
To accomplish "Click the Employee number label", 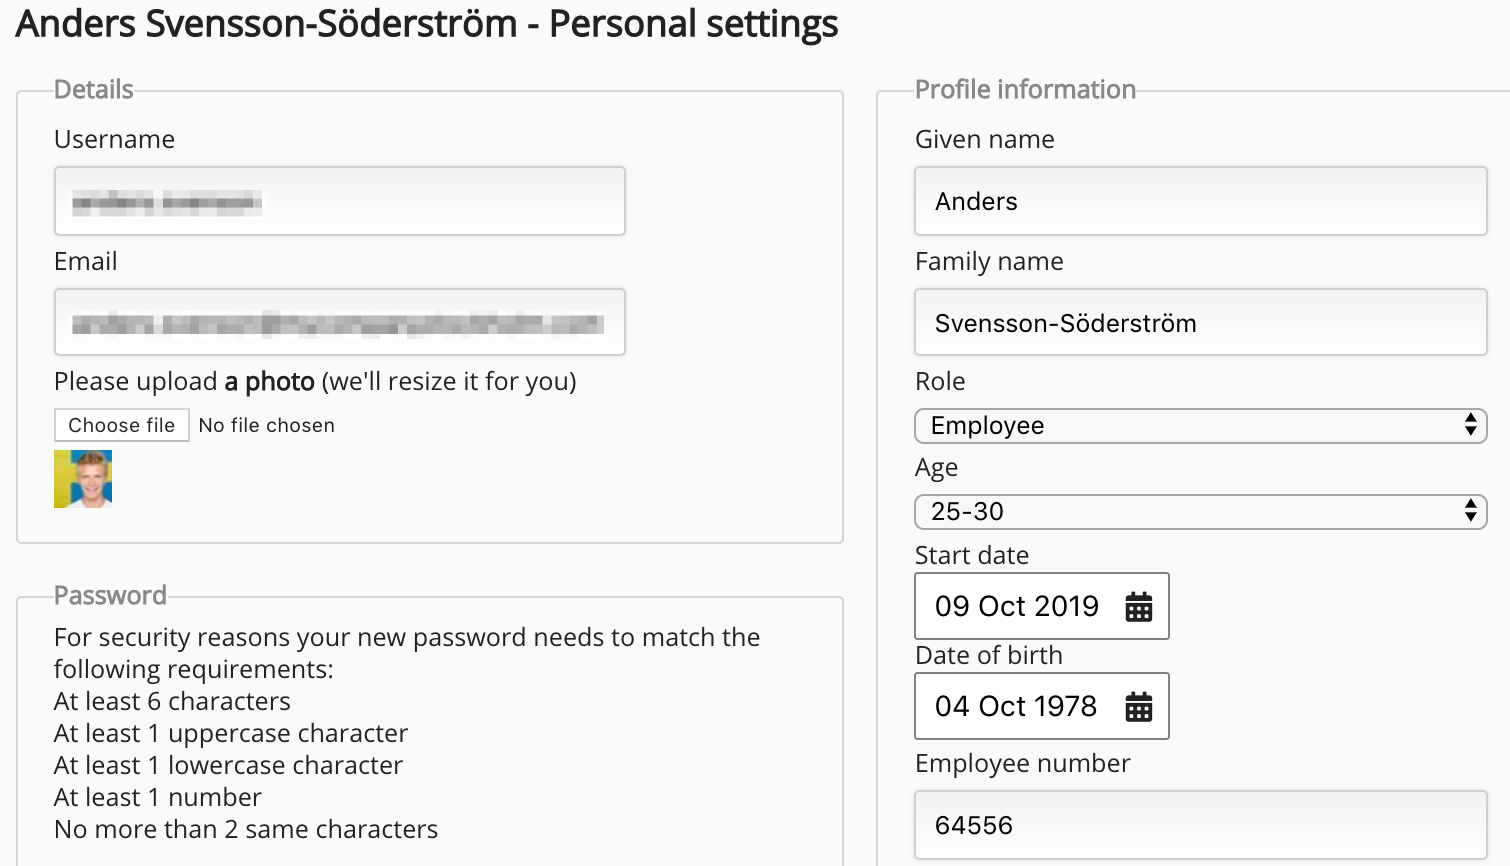I will pyautogui.click(x=1022, y=764).
